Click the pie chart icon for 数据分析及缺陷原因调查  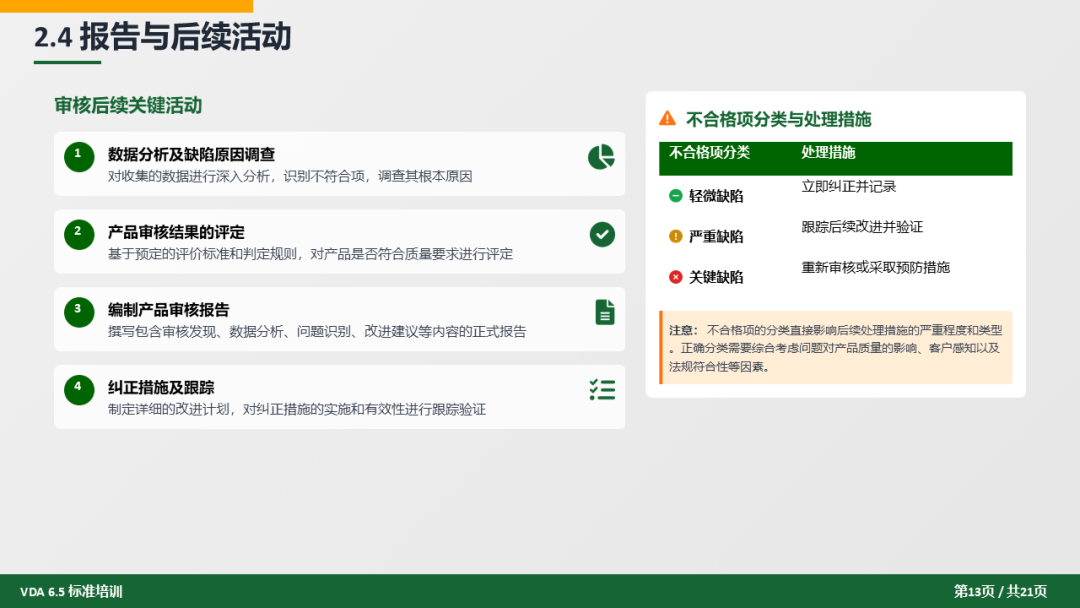601,157
